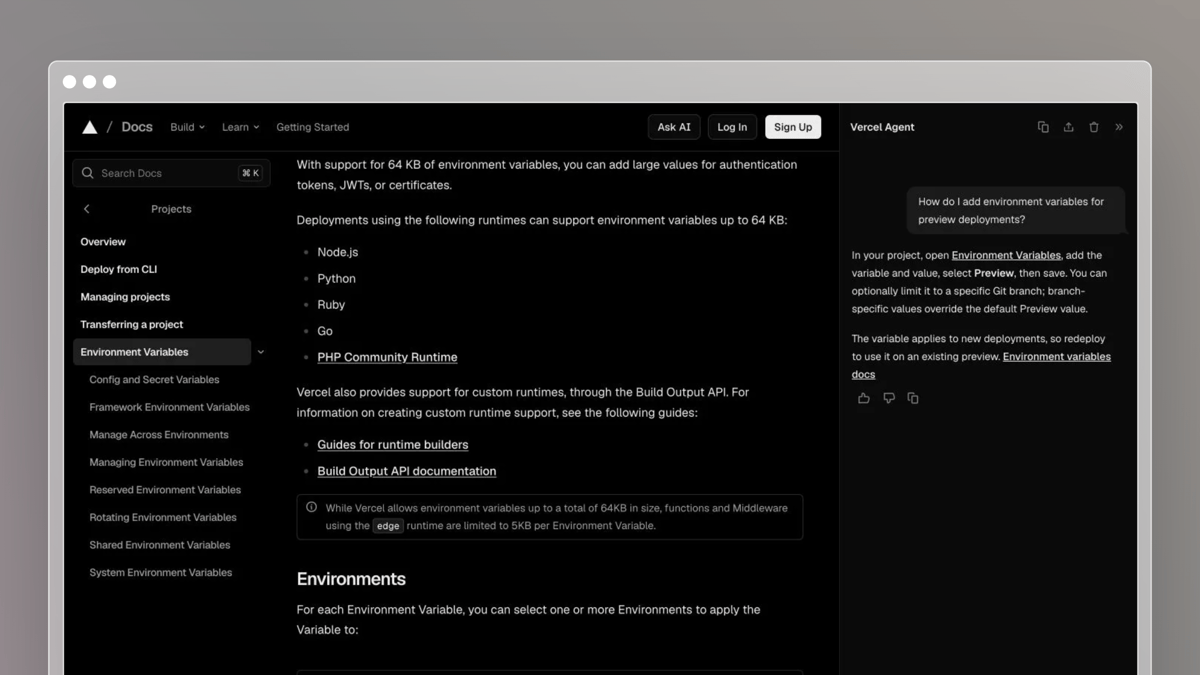Screen dimensions: 1200x675
Task: Copy the agent response with the copy icon
Action: tap(913, 398)
